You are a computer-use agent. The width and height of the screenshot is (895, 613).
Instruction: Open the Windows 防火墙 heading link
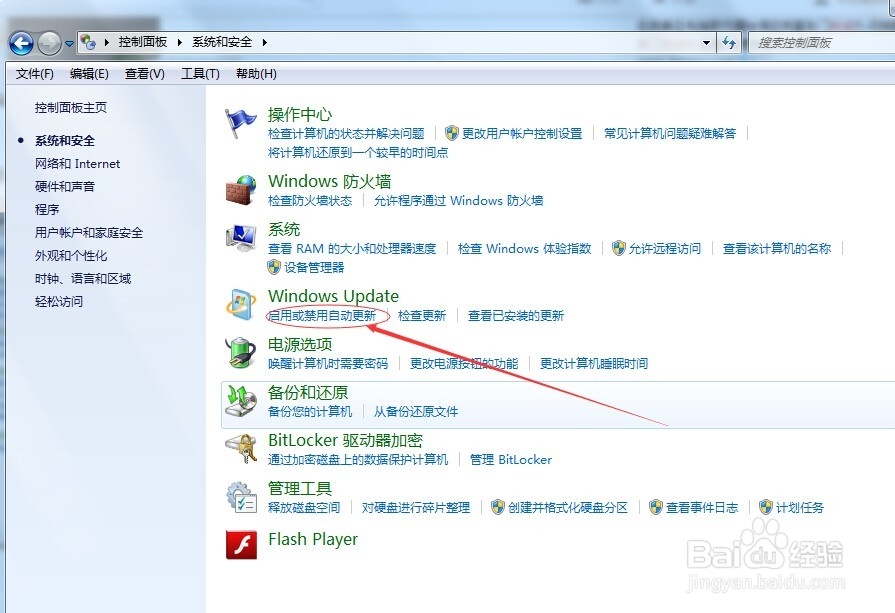pos(330,181)
